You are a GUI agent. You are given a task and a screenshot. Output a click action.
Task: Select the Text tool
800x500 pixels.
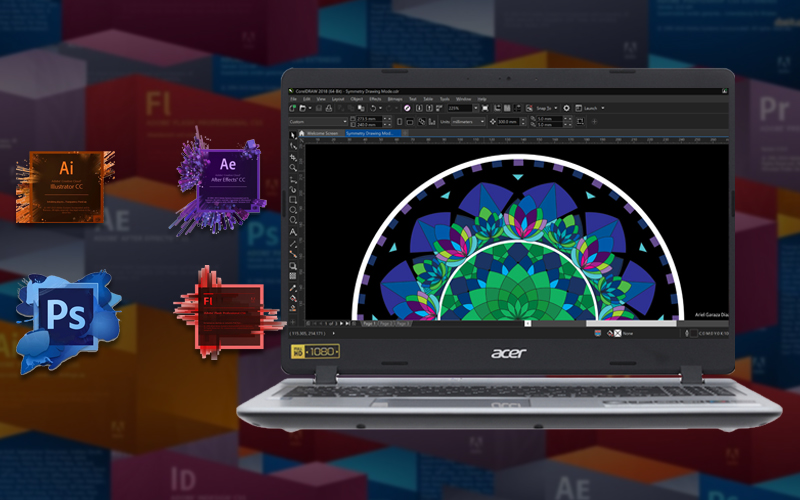pos(293,232)
